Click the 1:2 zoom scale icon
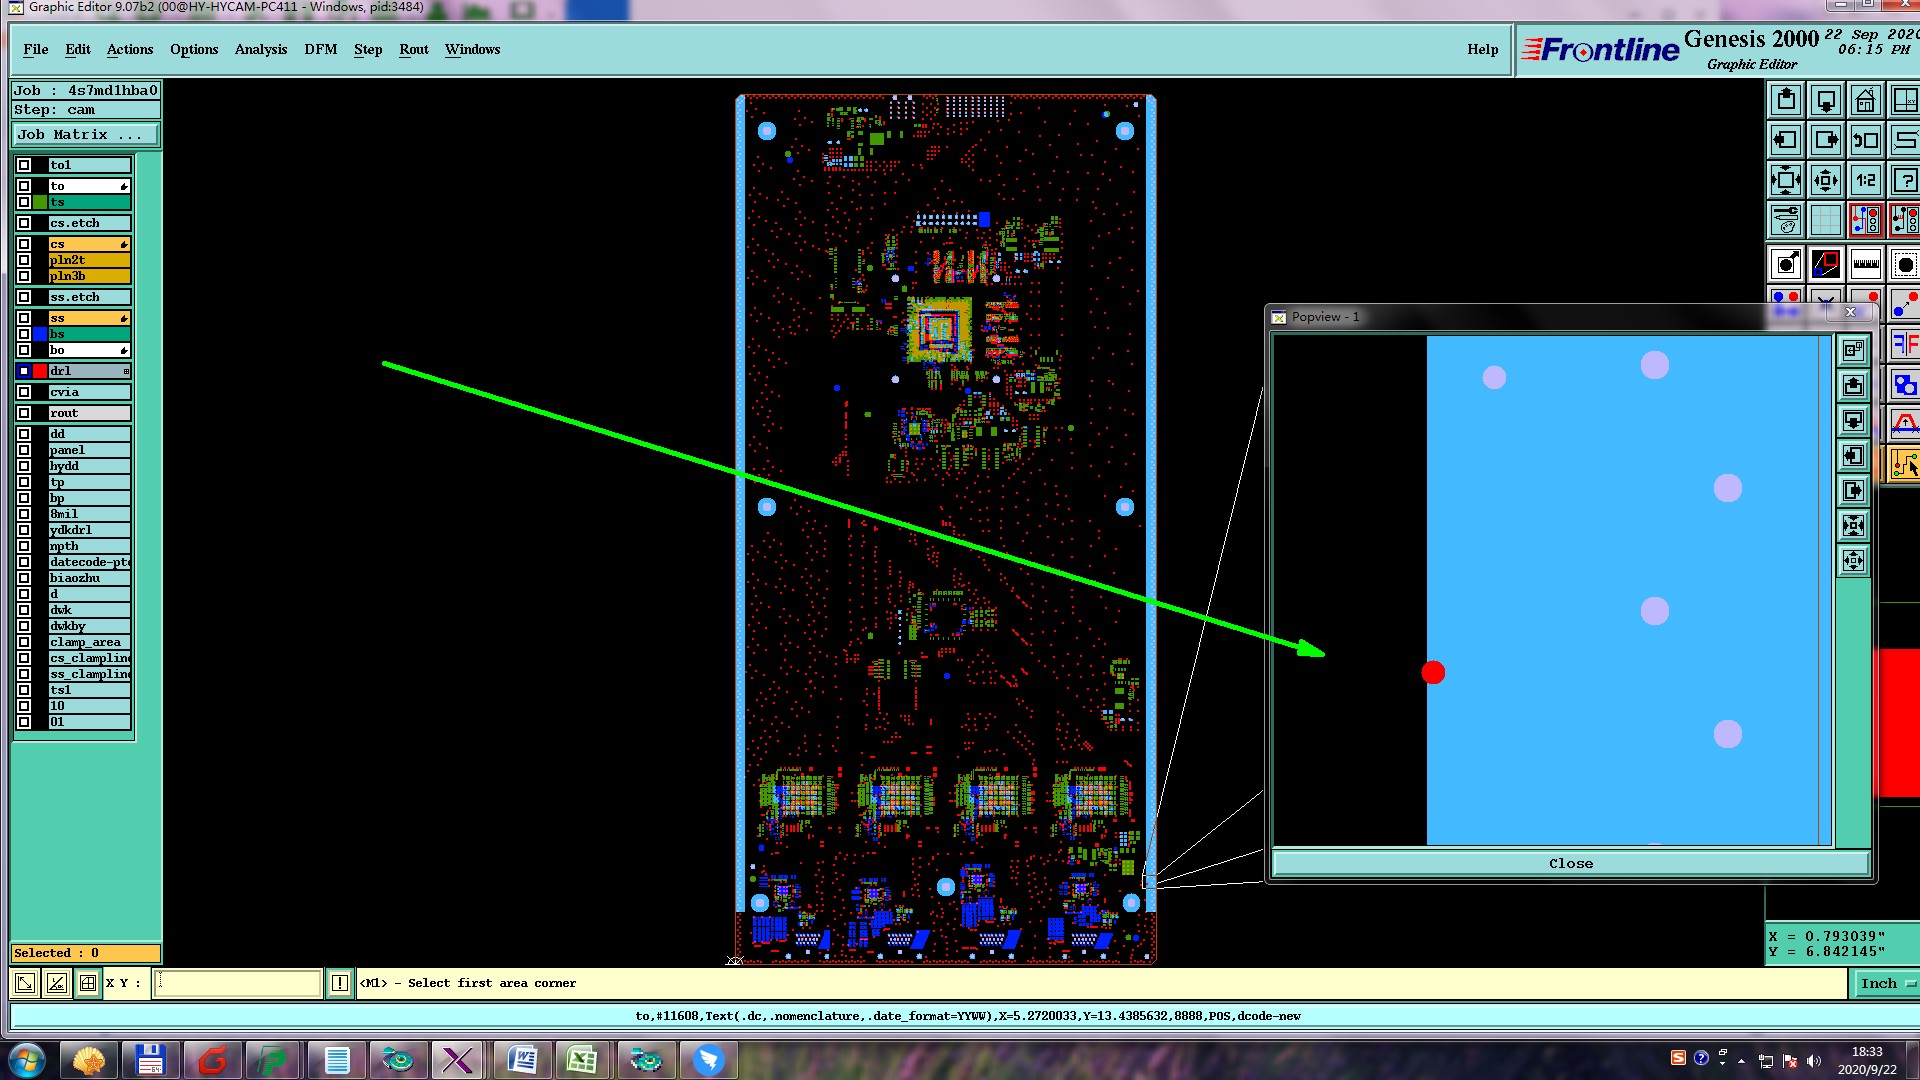 [x=1865, y=180]
